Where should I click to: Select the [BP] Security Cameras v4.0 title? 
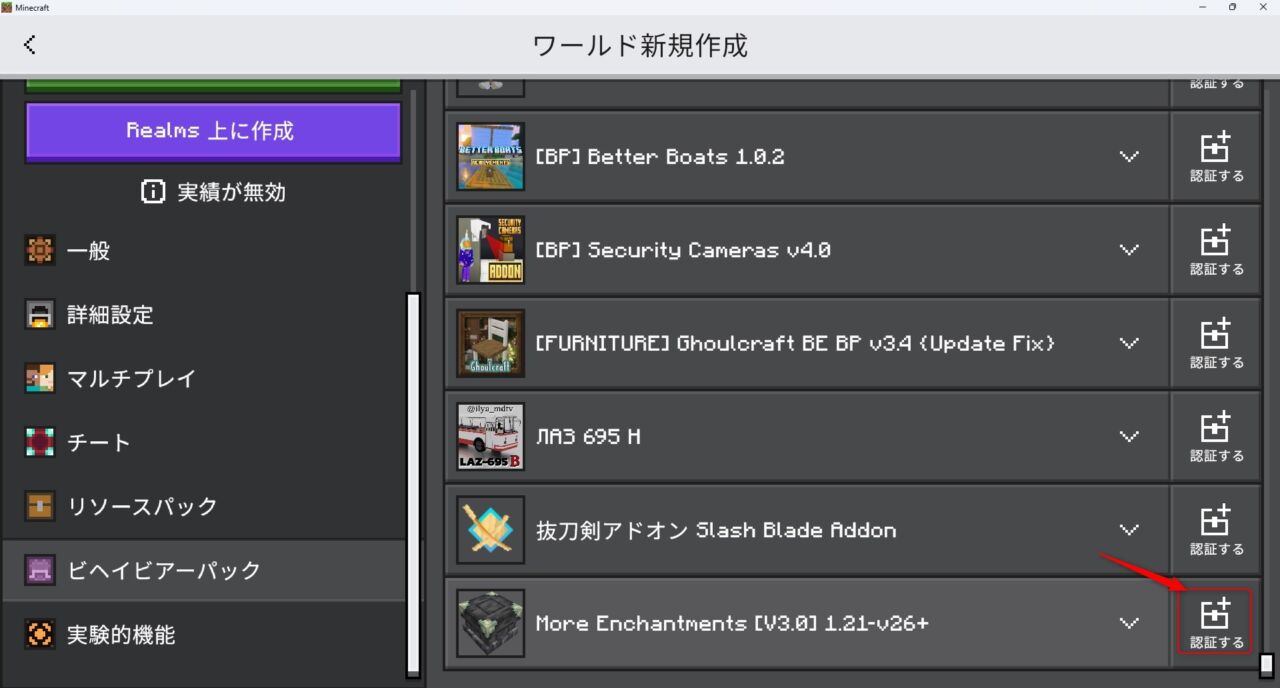683,250
